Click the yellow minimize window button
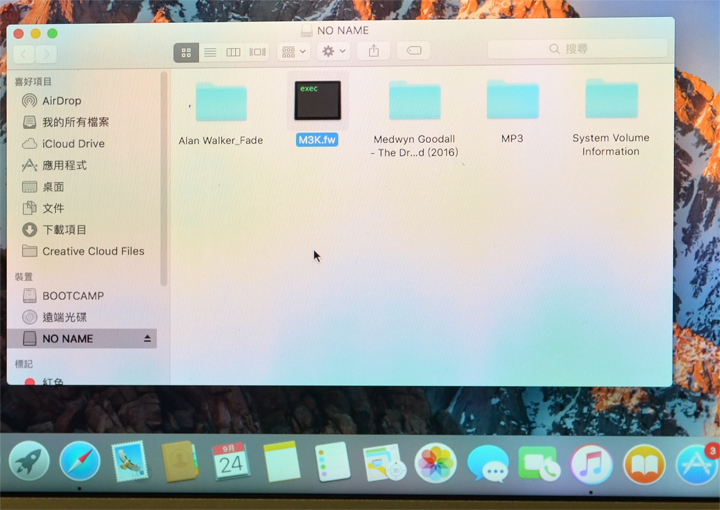Image resolution: width=720 pixels, height=510 pixels. click(x=35, y=34)
